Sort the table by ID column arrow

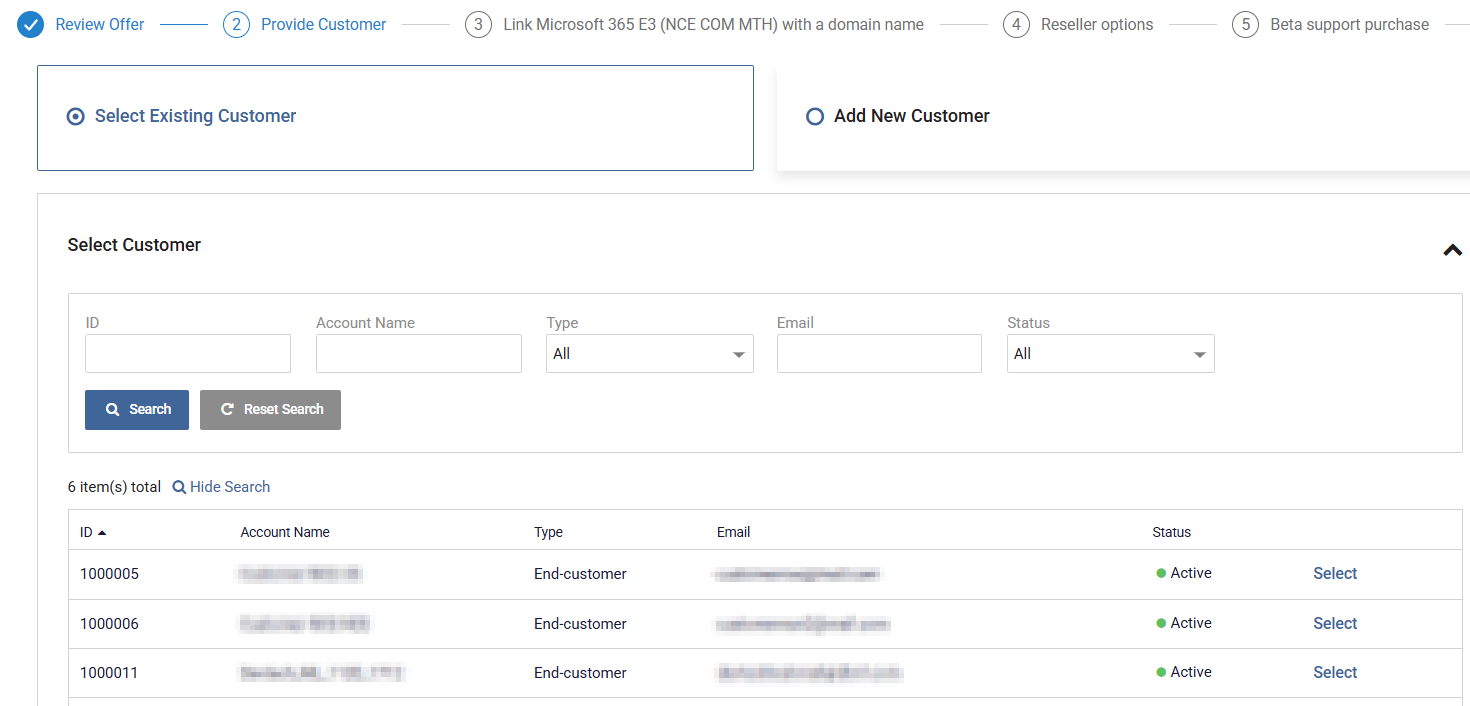pos(102,533)
